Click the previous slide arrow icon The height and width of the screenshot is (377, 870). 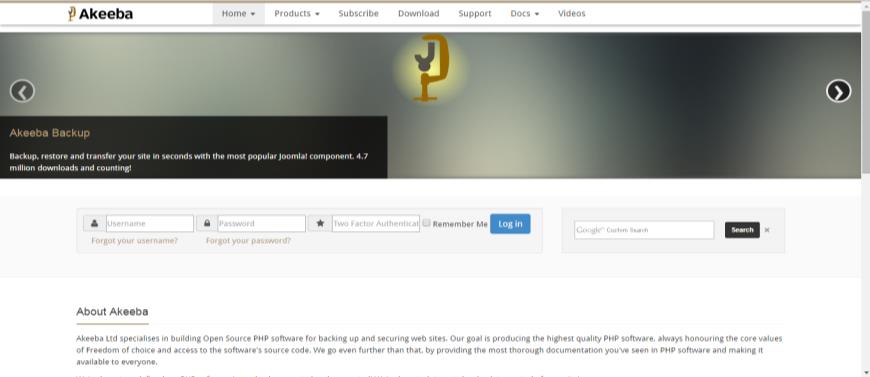click(22, 91)
